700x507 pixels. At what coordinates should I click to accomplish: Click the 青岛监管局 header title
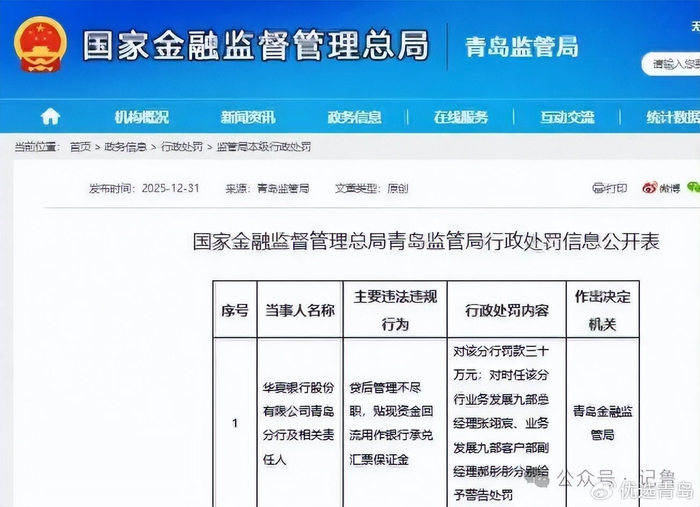coord(521,47)
